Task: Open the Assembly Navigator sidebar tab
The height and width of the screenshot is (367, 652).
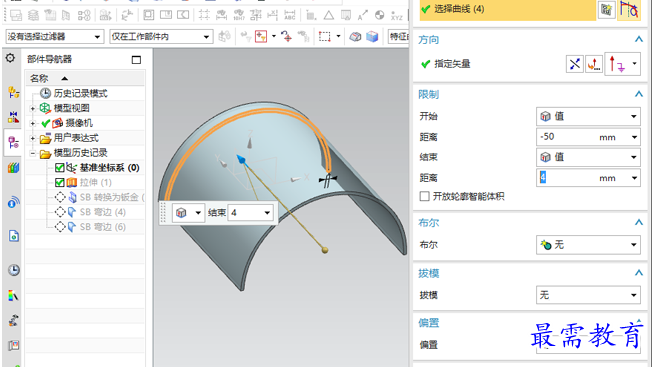Action: (13, 92)
